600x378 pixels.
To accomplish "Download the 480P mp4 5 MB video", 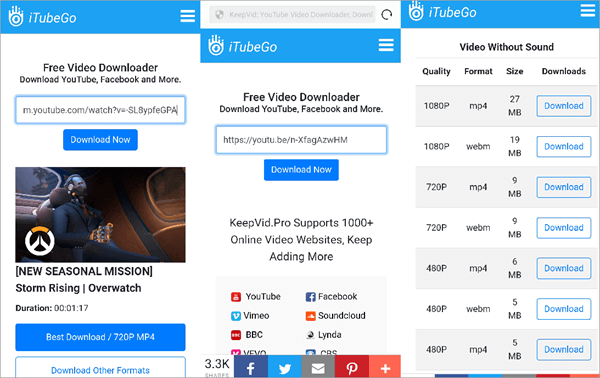I will (564, 349).
